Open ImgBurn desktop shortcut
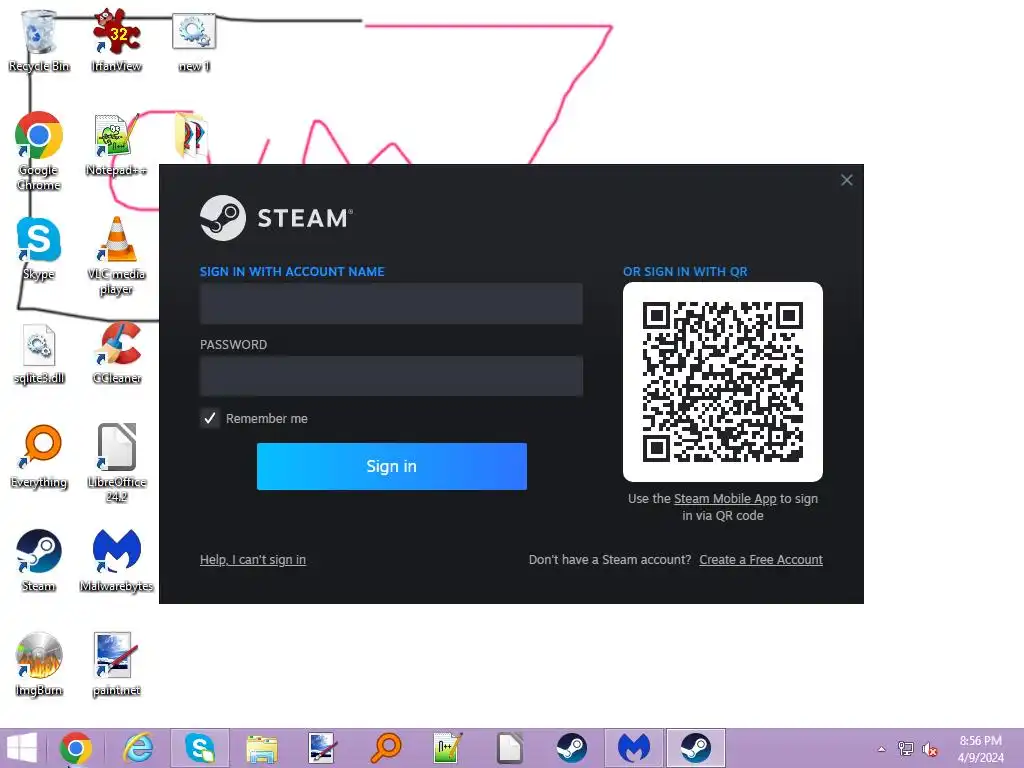Screen dimensions: 1024x768 [39, 664]
